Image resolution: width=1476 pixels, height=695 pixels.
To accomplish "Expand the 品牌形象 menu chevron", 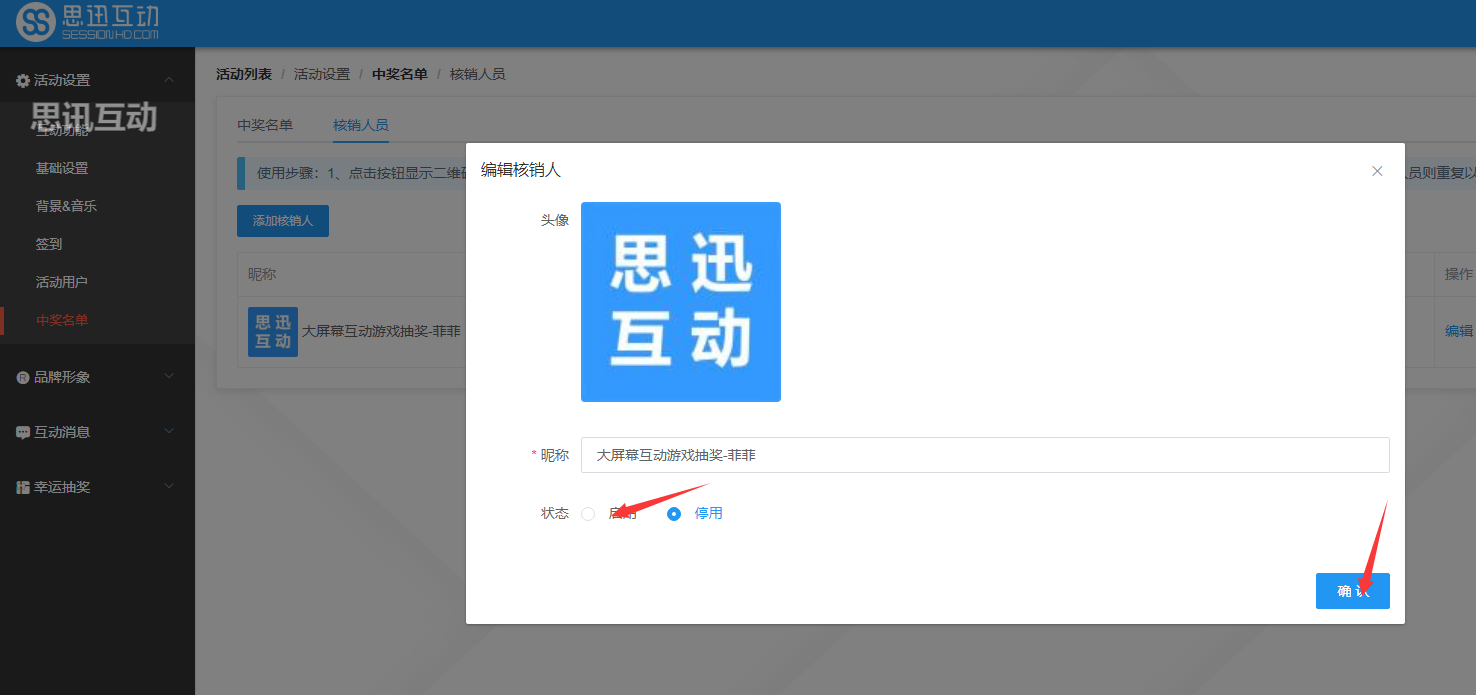I will pyautogui.click(x=169, y=377).
